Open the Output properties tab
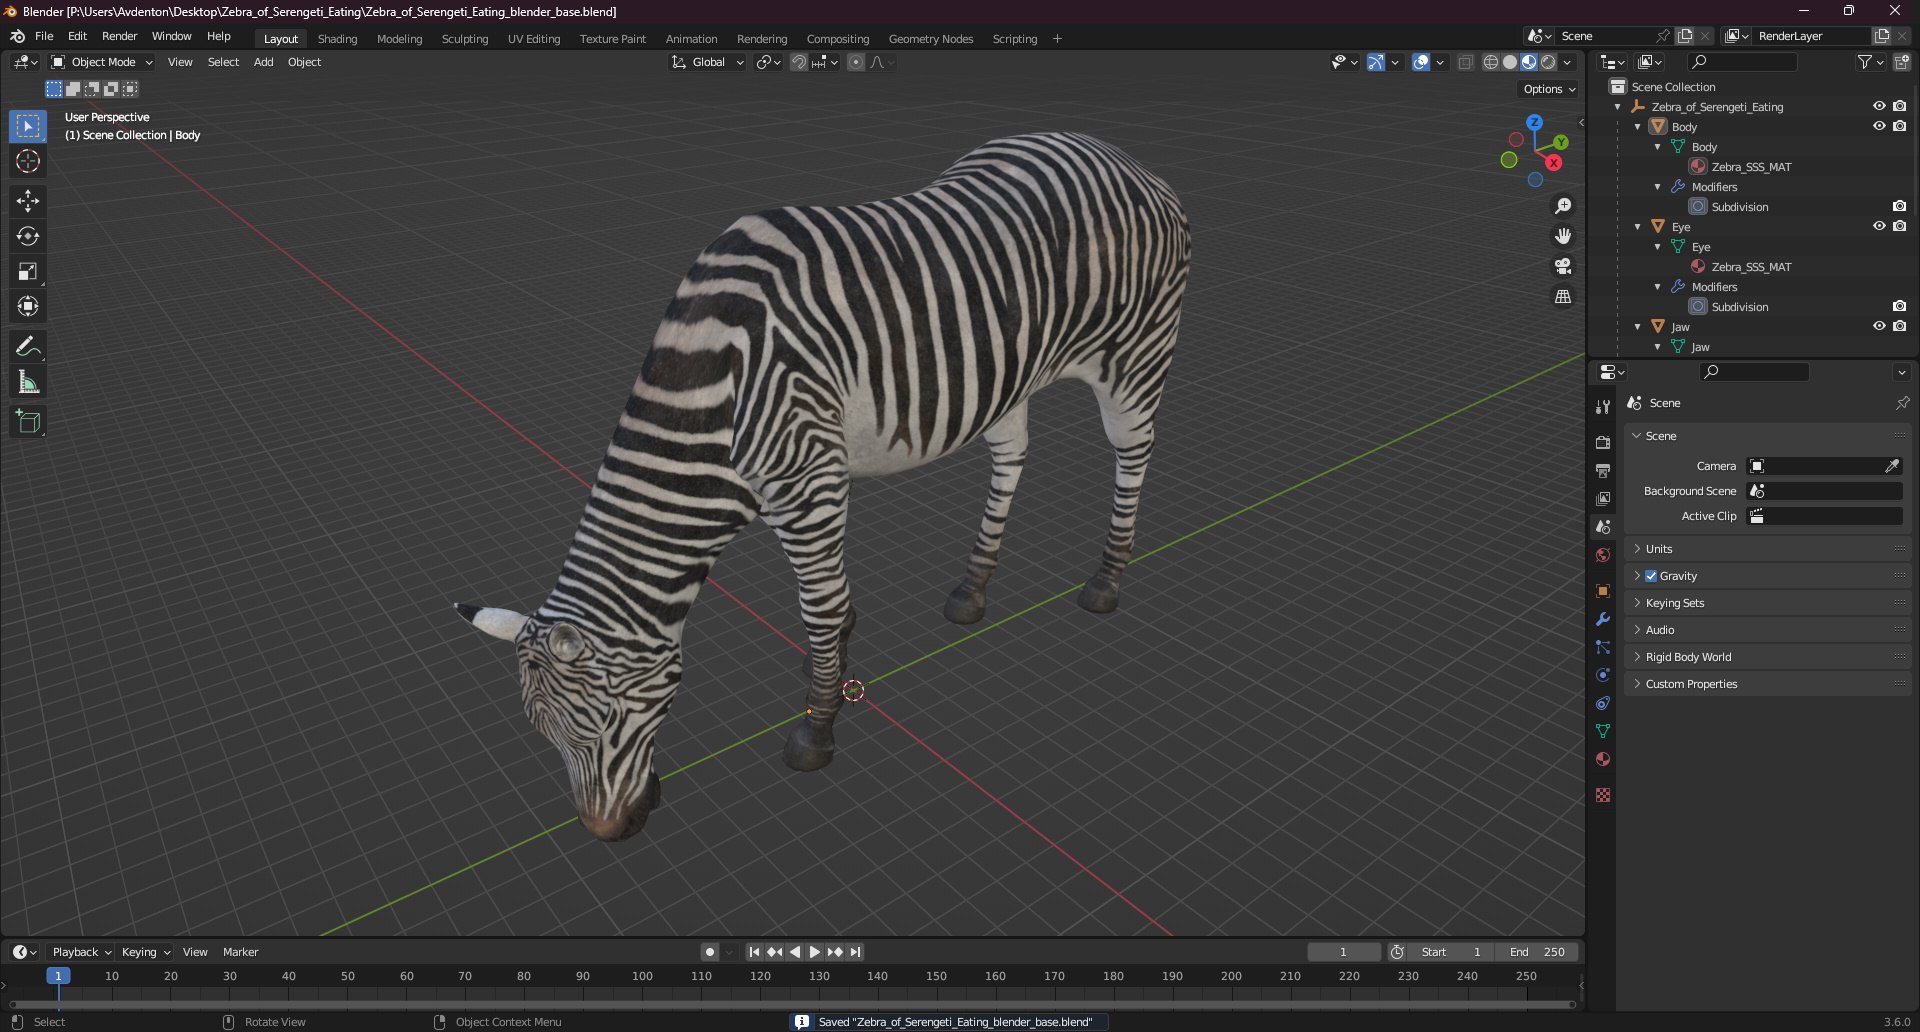1920x1032 pixels. pyautogui.click(x=1603, y=471)
